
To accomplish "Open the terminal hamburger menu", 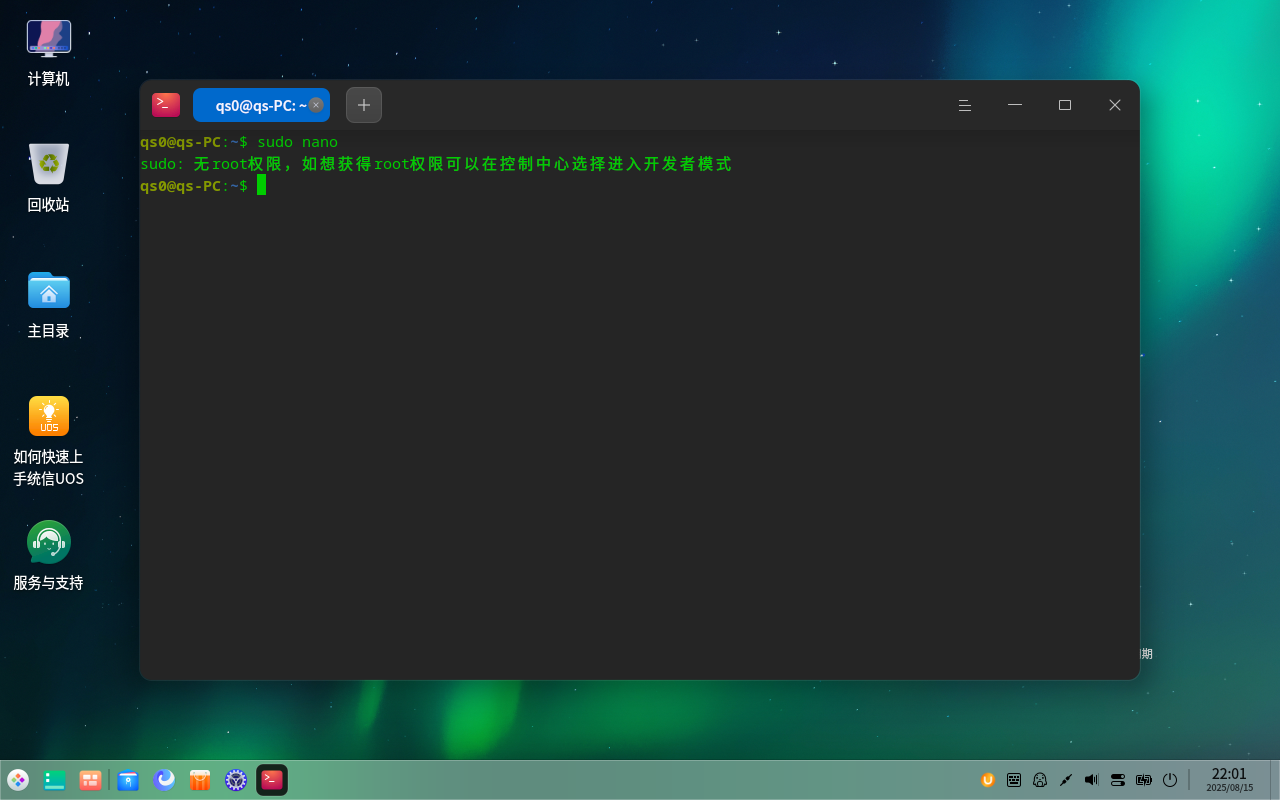I will click(x=965, y=105).
